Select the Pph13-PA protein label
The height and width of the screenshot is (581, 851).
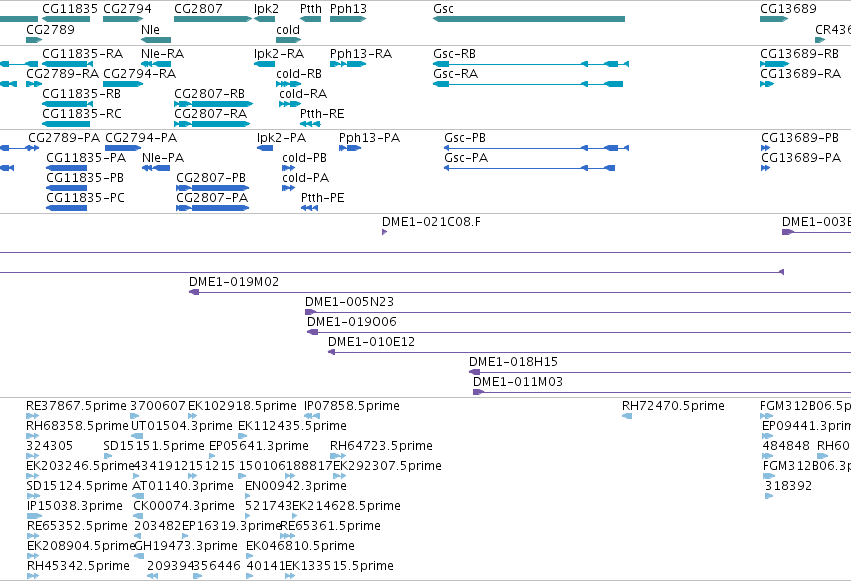[x=370, y=138]
